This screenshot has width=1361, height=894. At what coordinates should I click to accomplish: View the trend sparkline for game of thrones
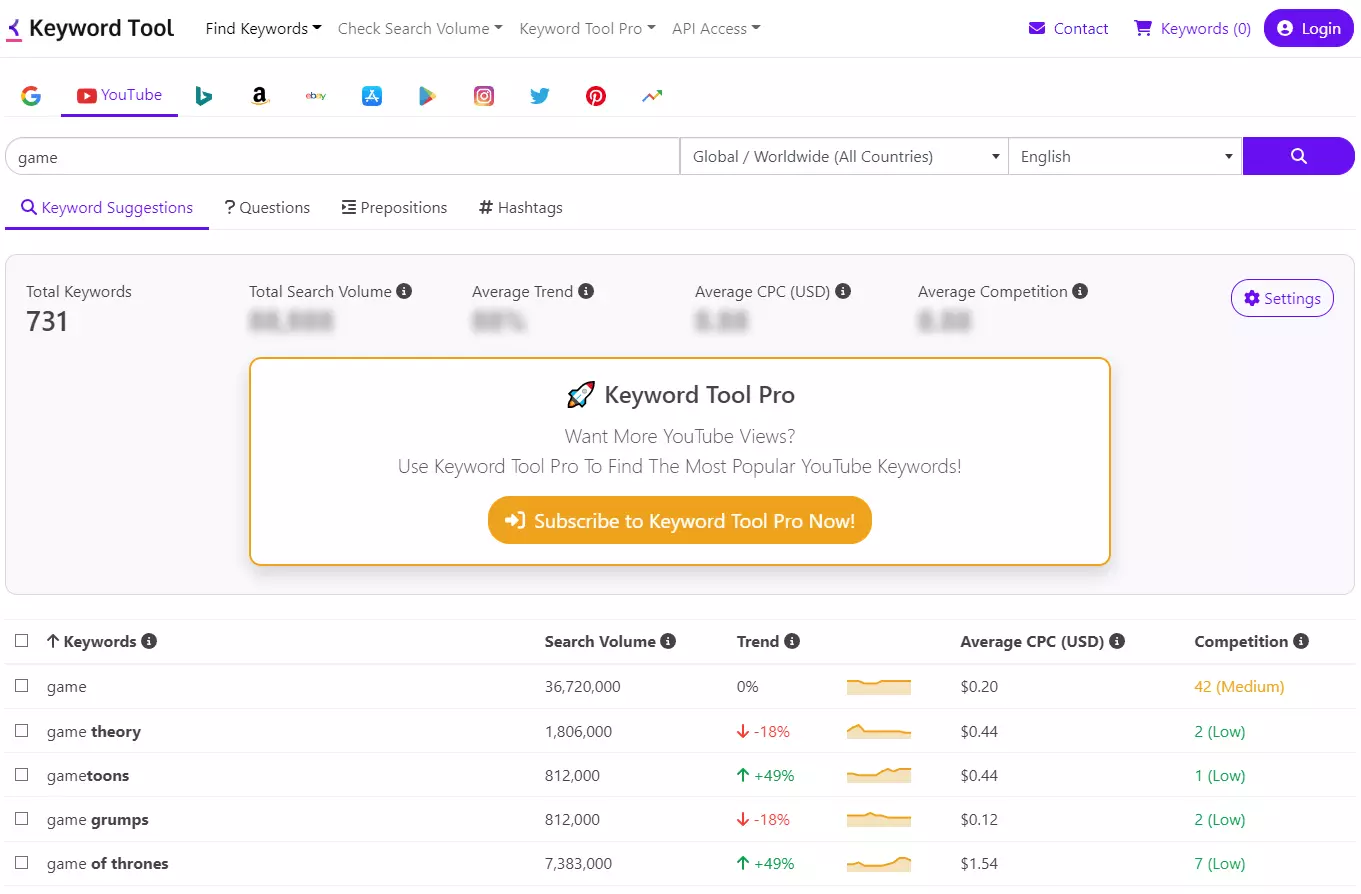point(879,863)
